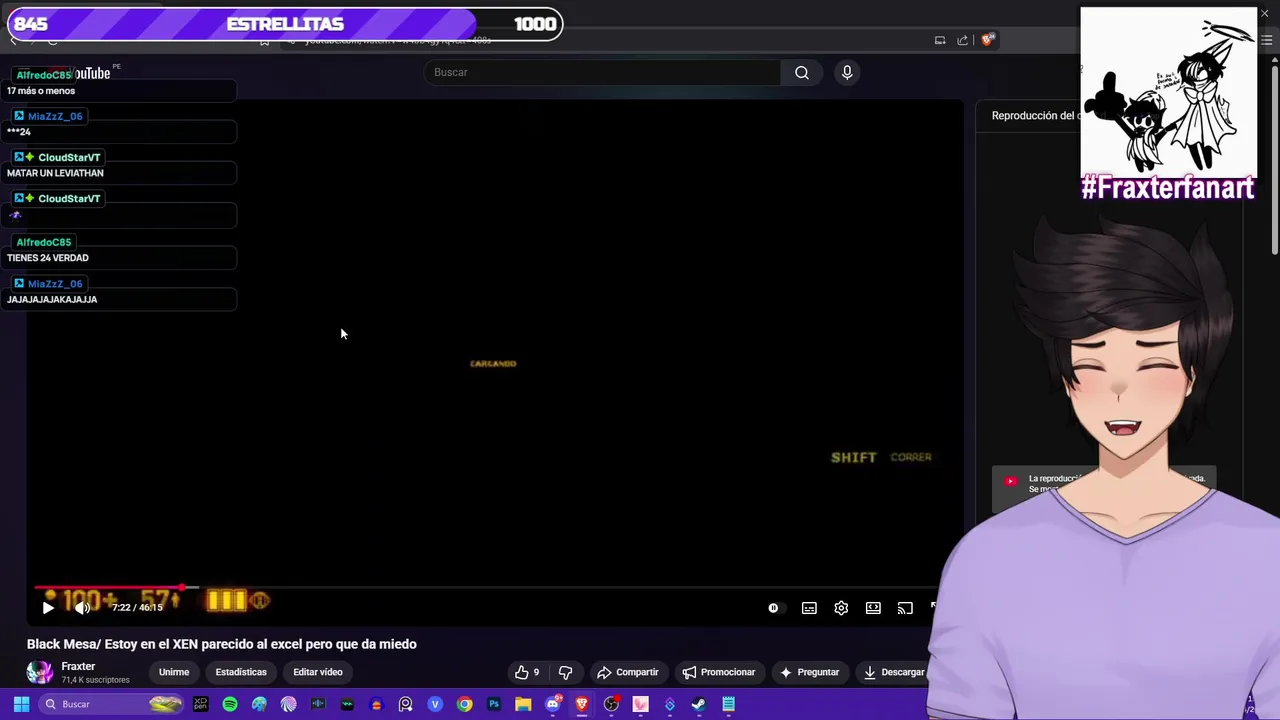Screen dimensions: 1280x720
Task: Click the 71,4 K suscriptores text
Action: point(95,680)
